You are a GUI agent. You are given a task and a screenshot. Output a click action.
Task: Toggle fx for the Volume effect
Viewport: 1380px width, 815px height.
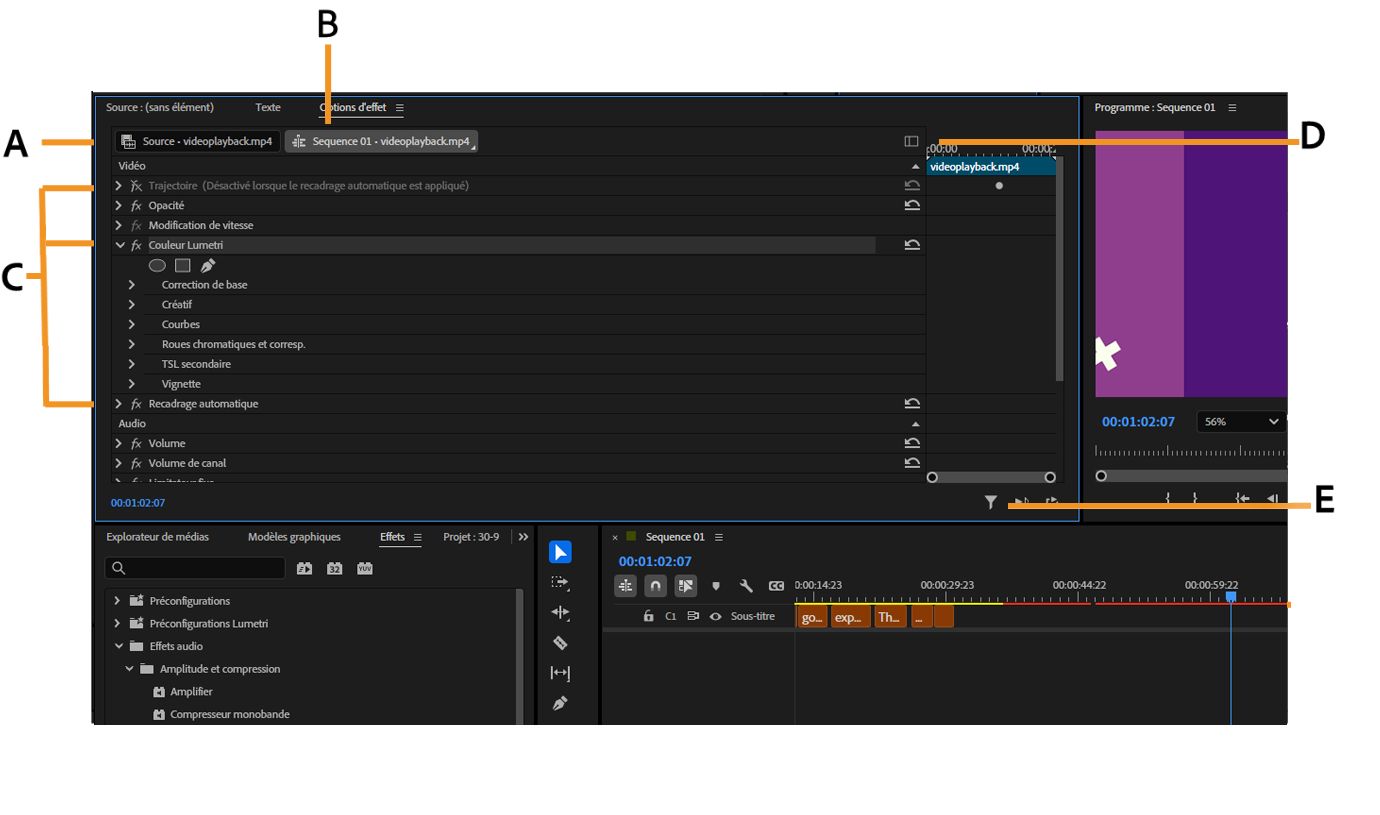[x=137, y=444]
